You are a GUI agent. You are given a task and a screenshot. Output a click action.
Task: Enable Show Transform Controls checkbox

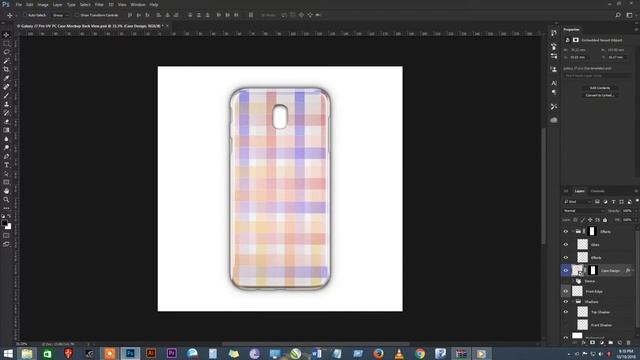click(77, 15)
